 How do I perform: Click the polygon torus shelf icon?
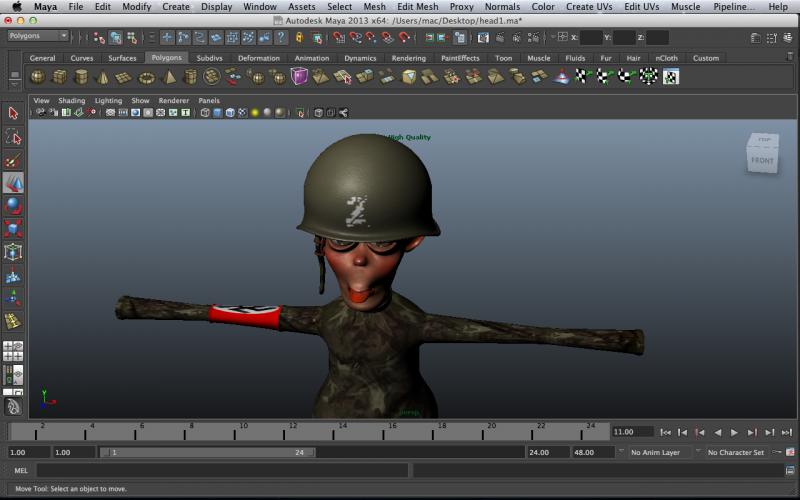[147, 77]
